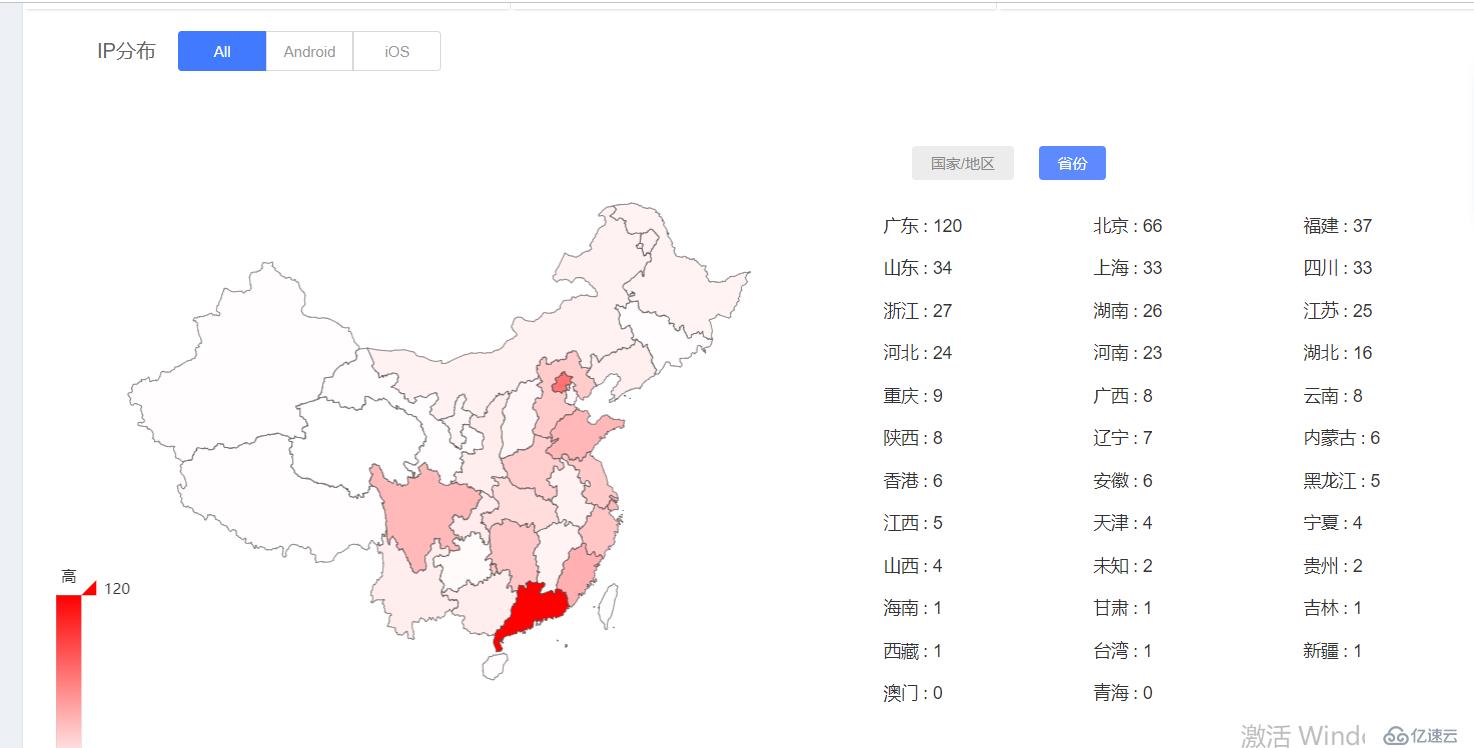Screen dimensions: 1474x748
Task: Select the All platform tab
Action: 222,51
